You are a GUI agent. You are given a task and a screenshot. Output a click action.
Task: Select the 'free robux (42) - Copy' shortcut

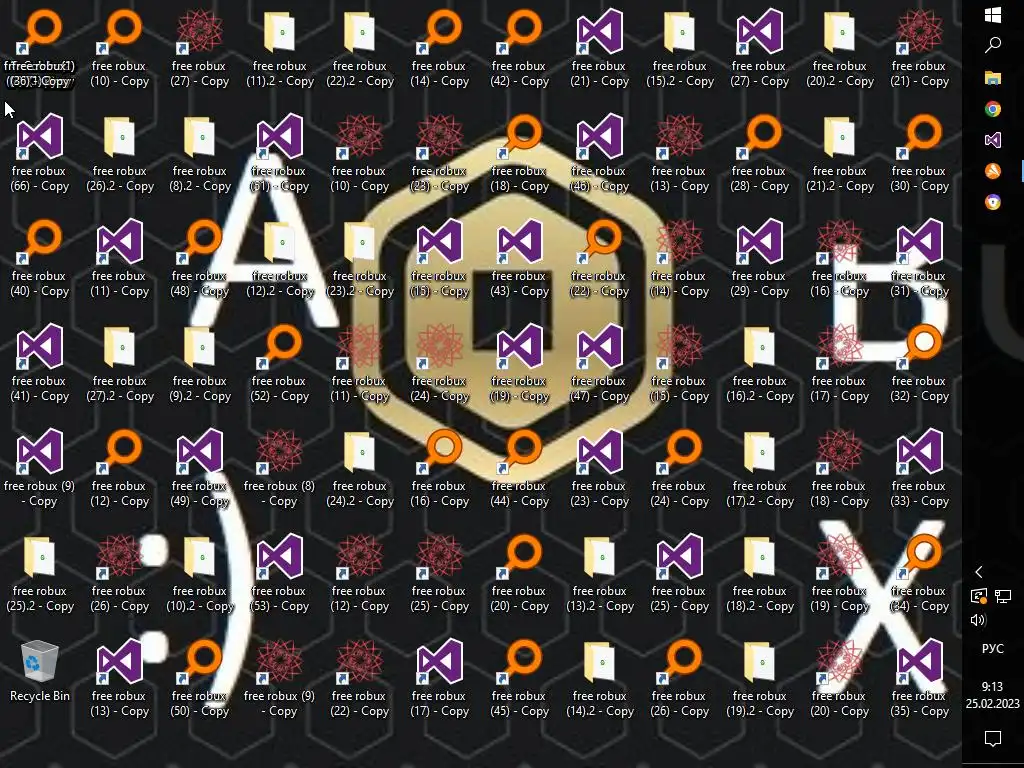click(520, 48)
